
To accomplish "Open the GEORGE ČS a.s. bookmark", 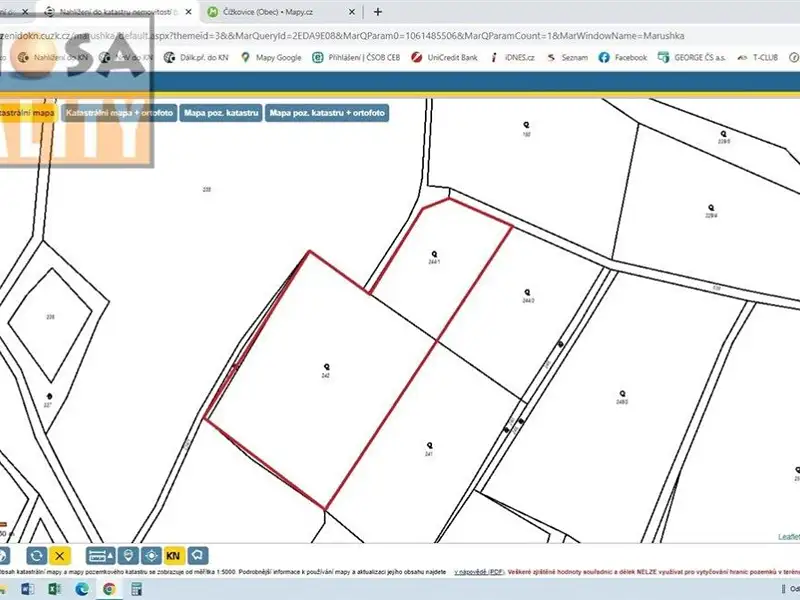I will (x=691, y=58).
